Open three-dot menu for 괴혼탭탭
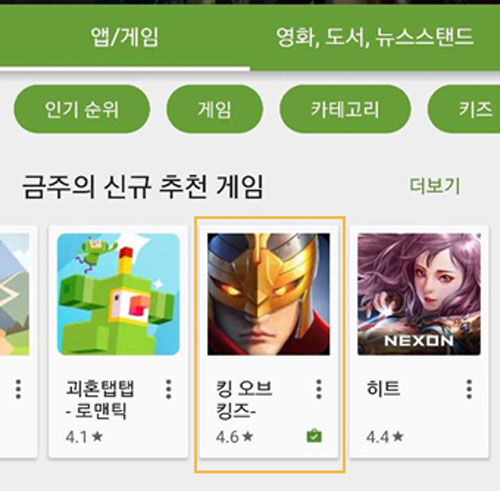Image resolution: width=500 pixels, height=491 pixels. click(x=169, y=389)
